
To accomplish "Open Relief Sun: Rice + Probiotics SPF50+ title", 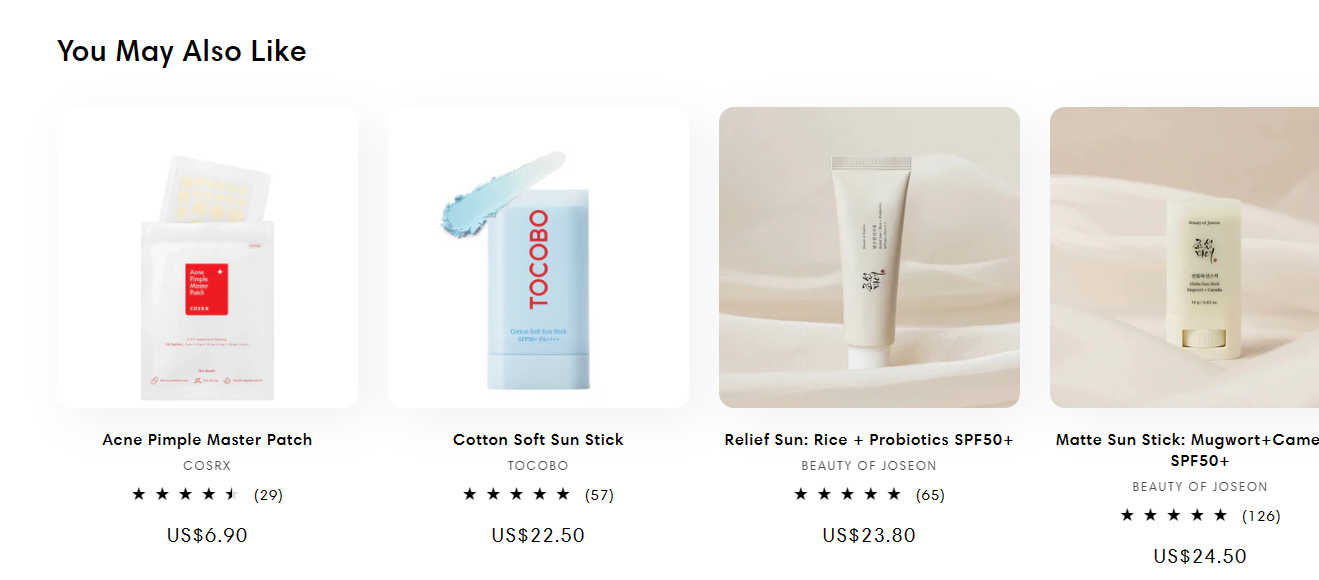I will click(x=869, y=440).
